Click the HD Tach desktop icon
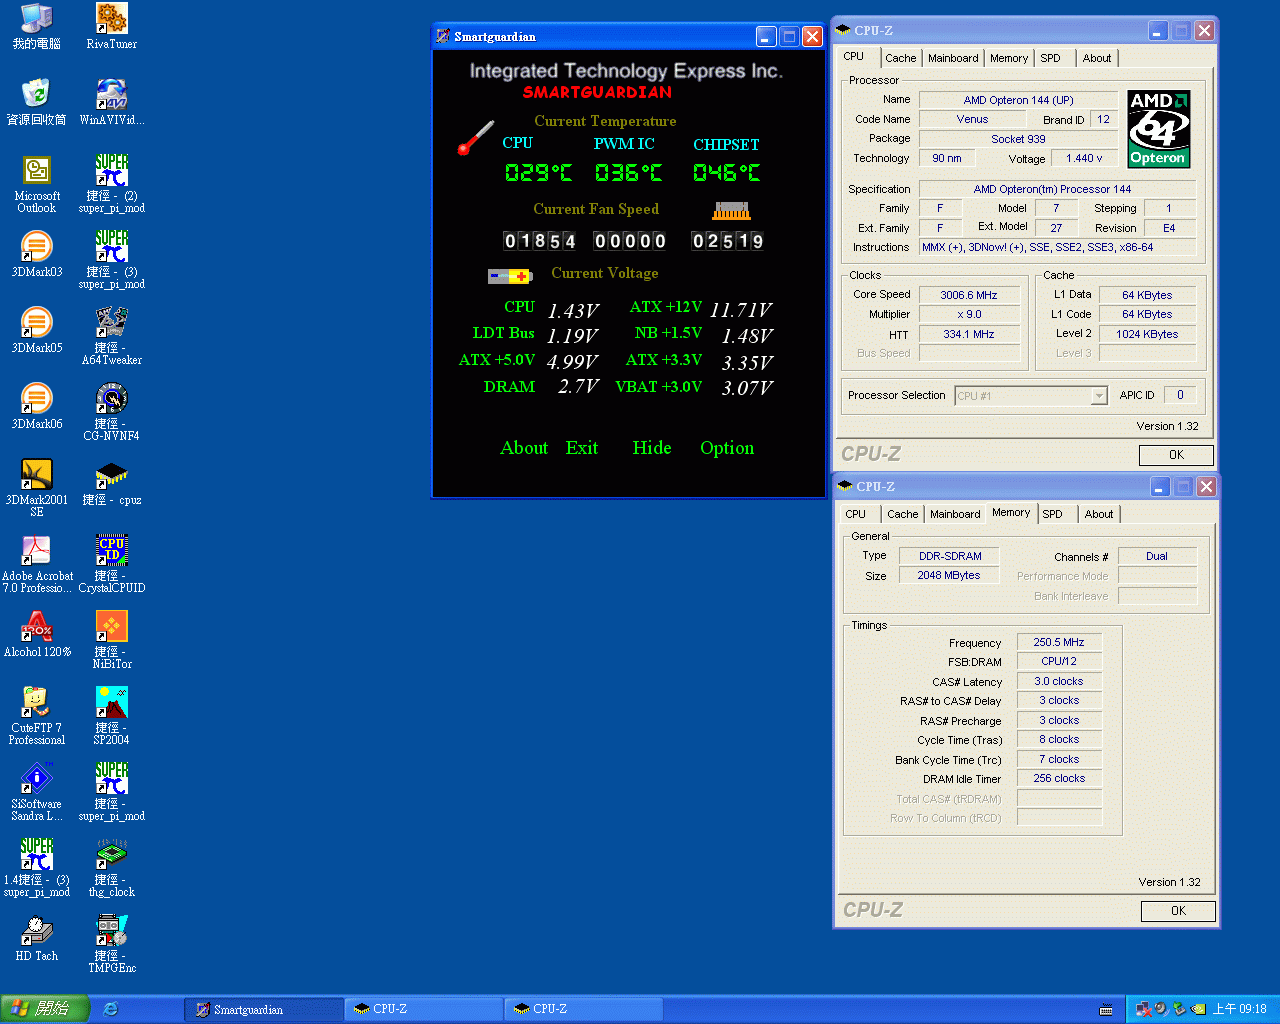 click(x=37, y=930)
